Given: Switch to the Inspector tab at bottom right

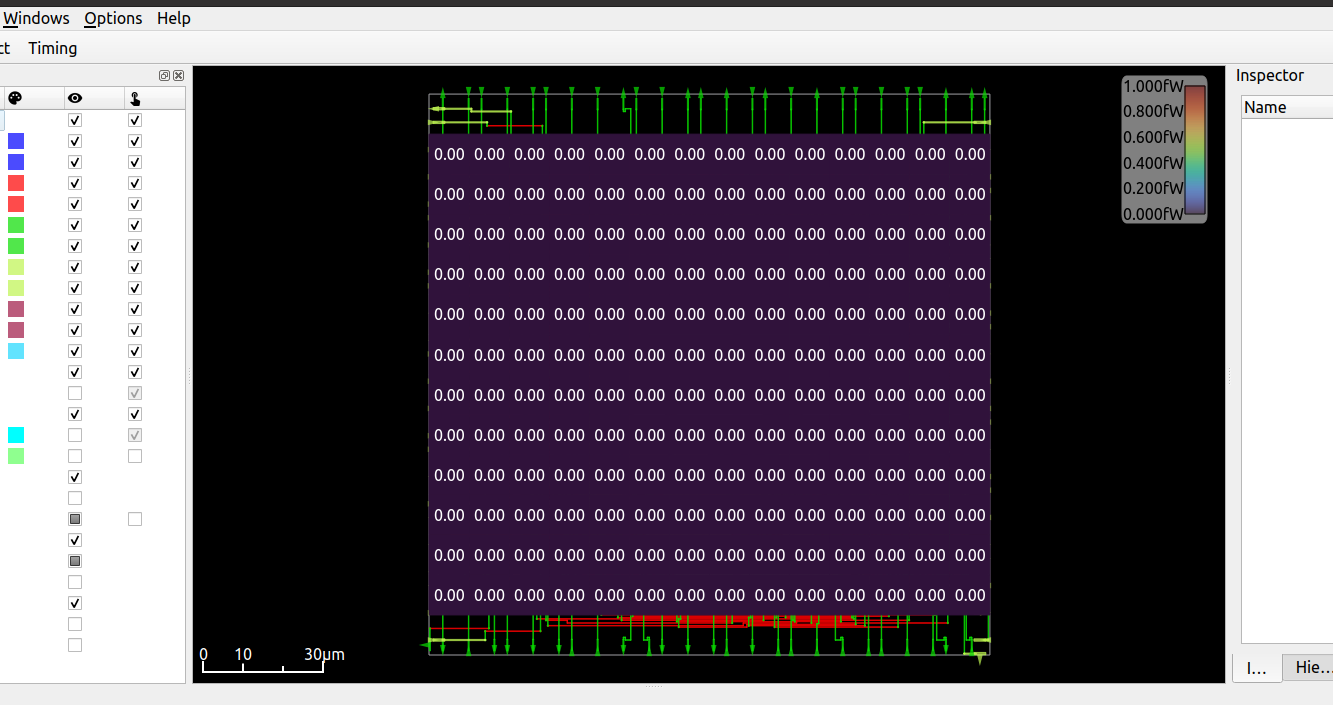Looking at the screenshot, I should [x=1256, y=667].
